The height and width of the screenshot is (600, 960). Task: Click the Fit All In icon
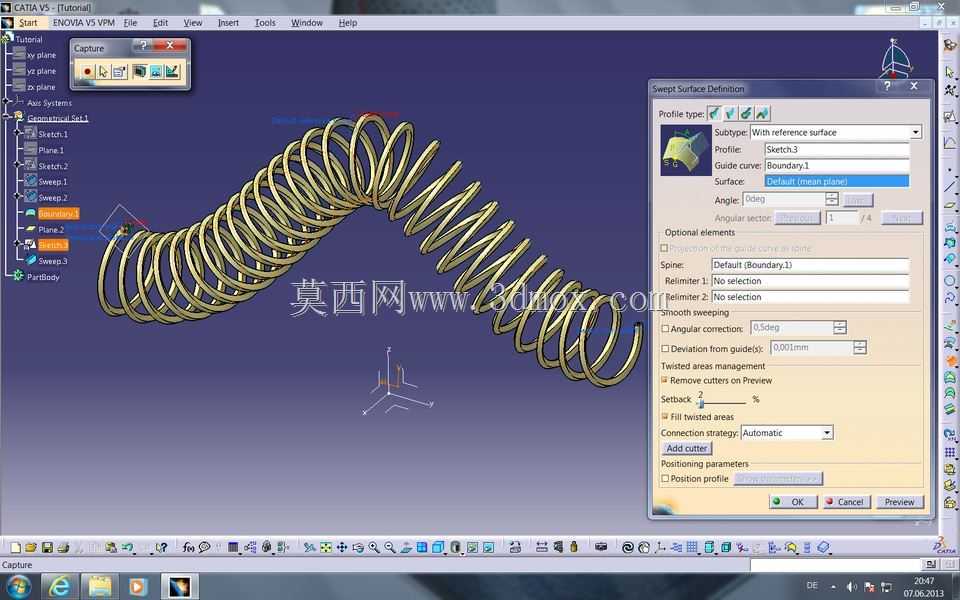point(326,547)
